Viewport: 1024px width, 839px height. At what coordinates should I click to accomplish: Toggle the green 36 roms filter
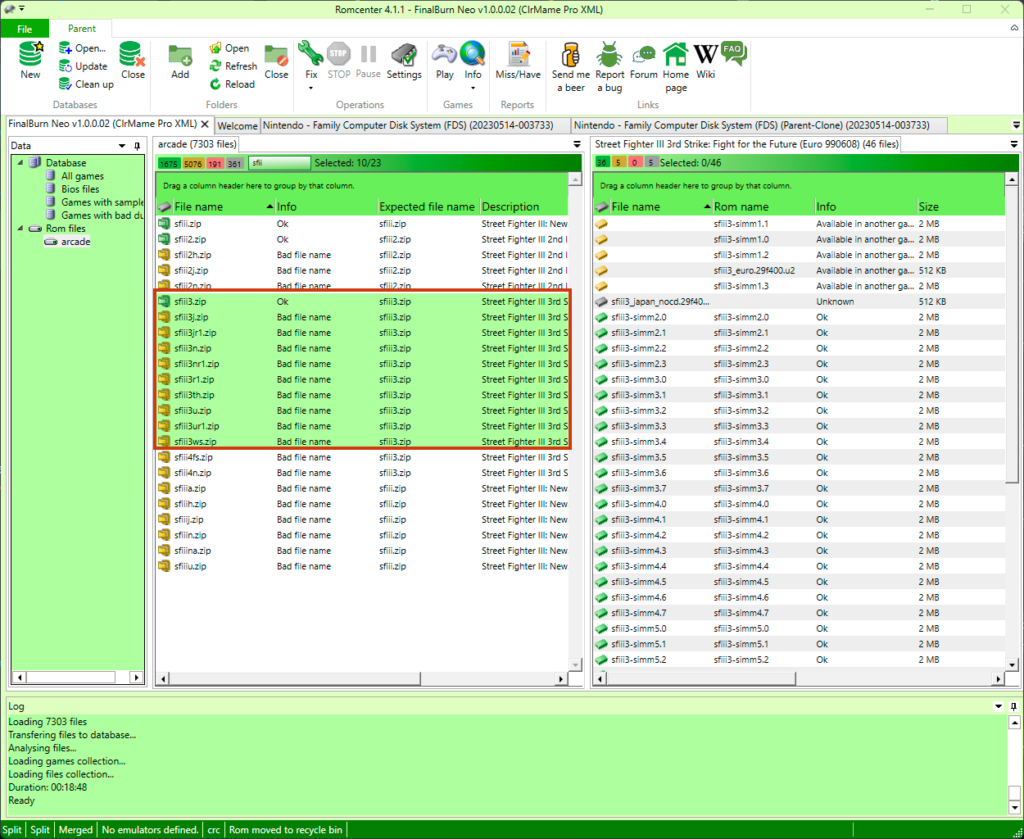(x=601, y=163)
